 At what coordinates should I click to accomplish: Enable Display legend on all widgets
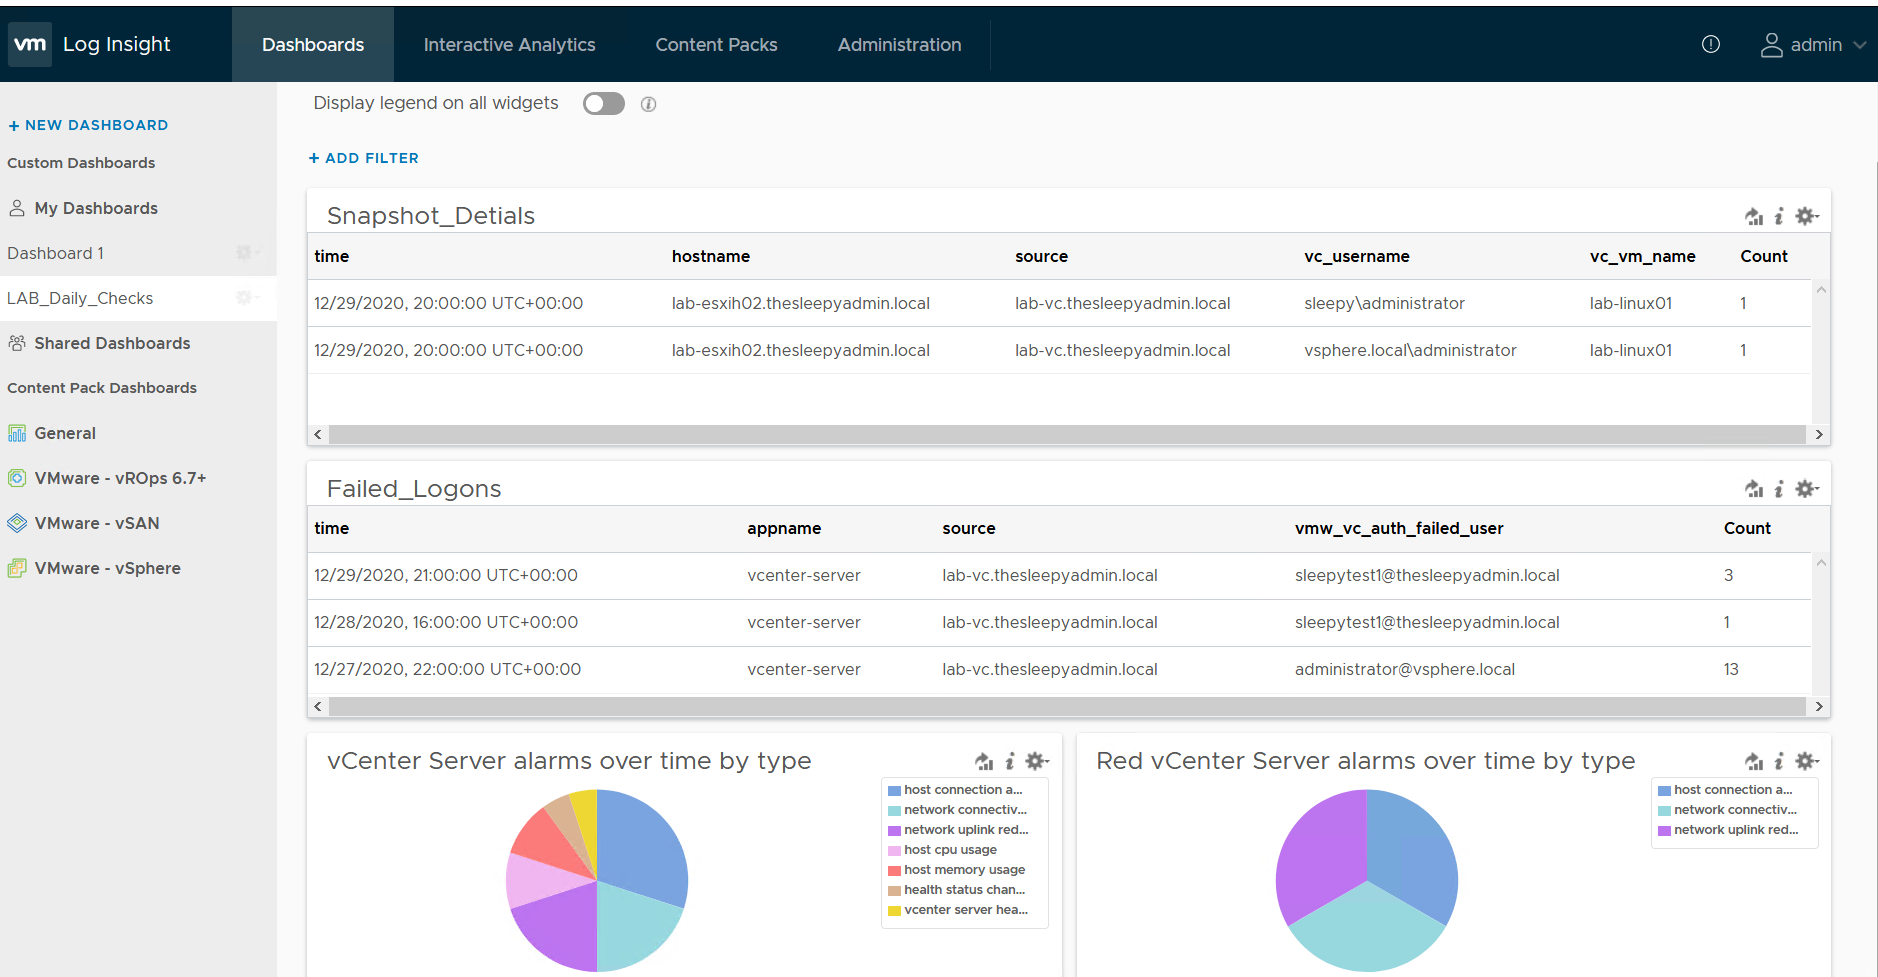pos(603,103)
